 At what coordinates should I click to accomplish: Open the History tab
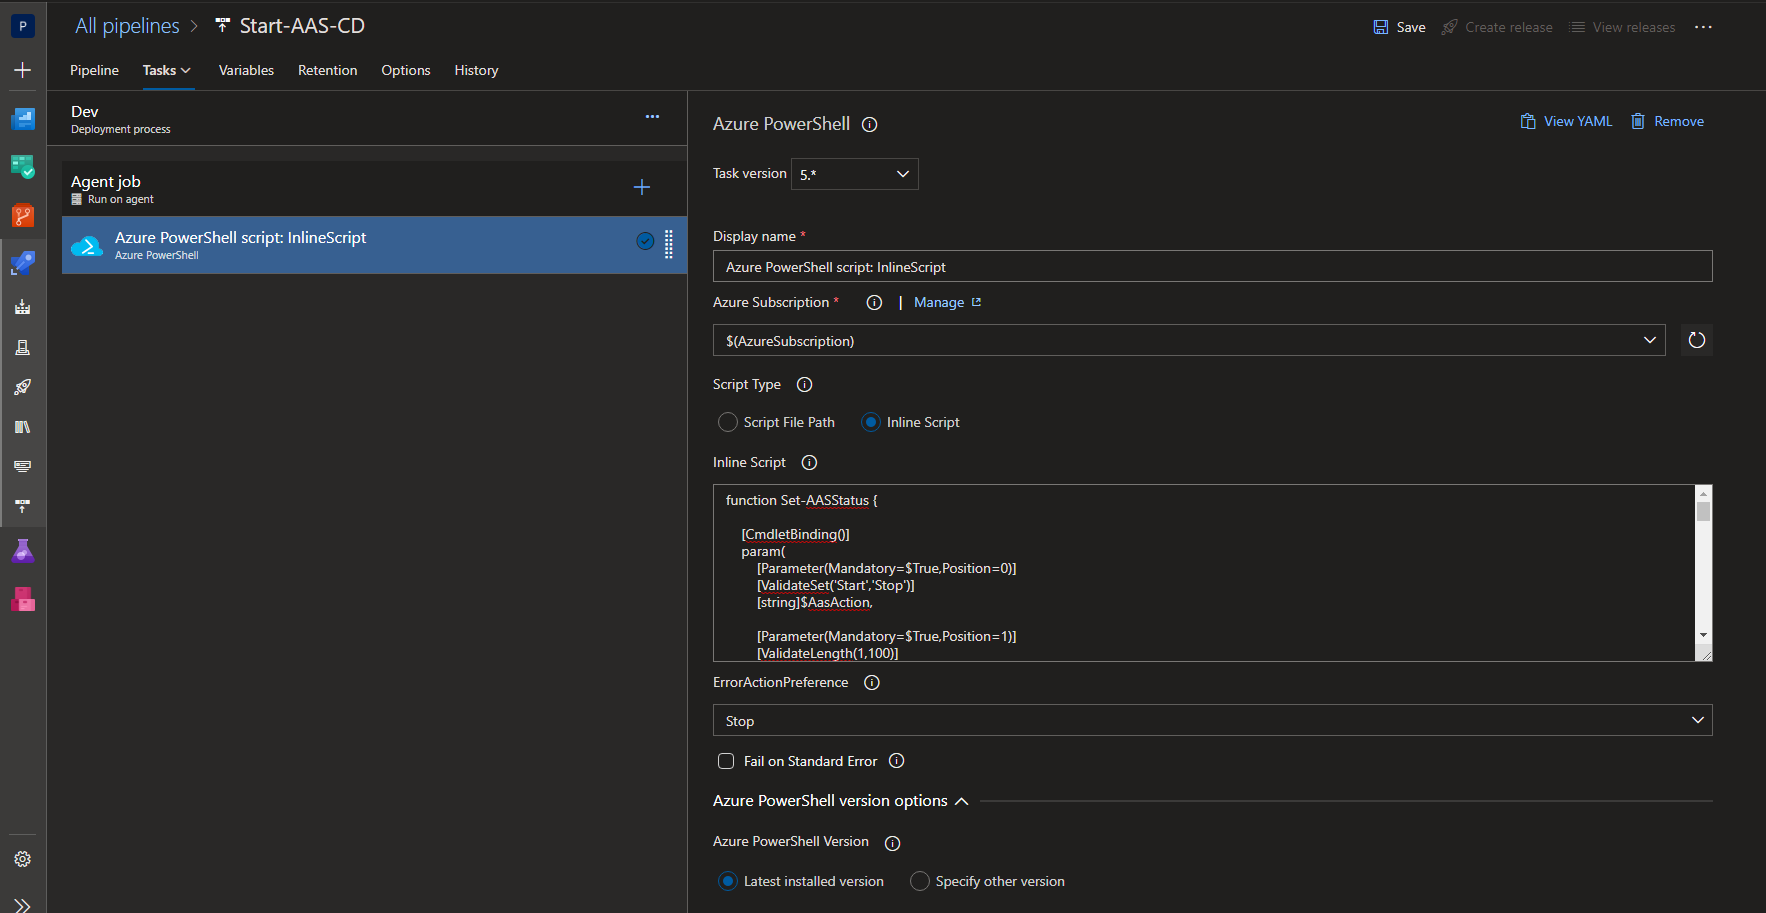click(x=476, y=70)
